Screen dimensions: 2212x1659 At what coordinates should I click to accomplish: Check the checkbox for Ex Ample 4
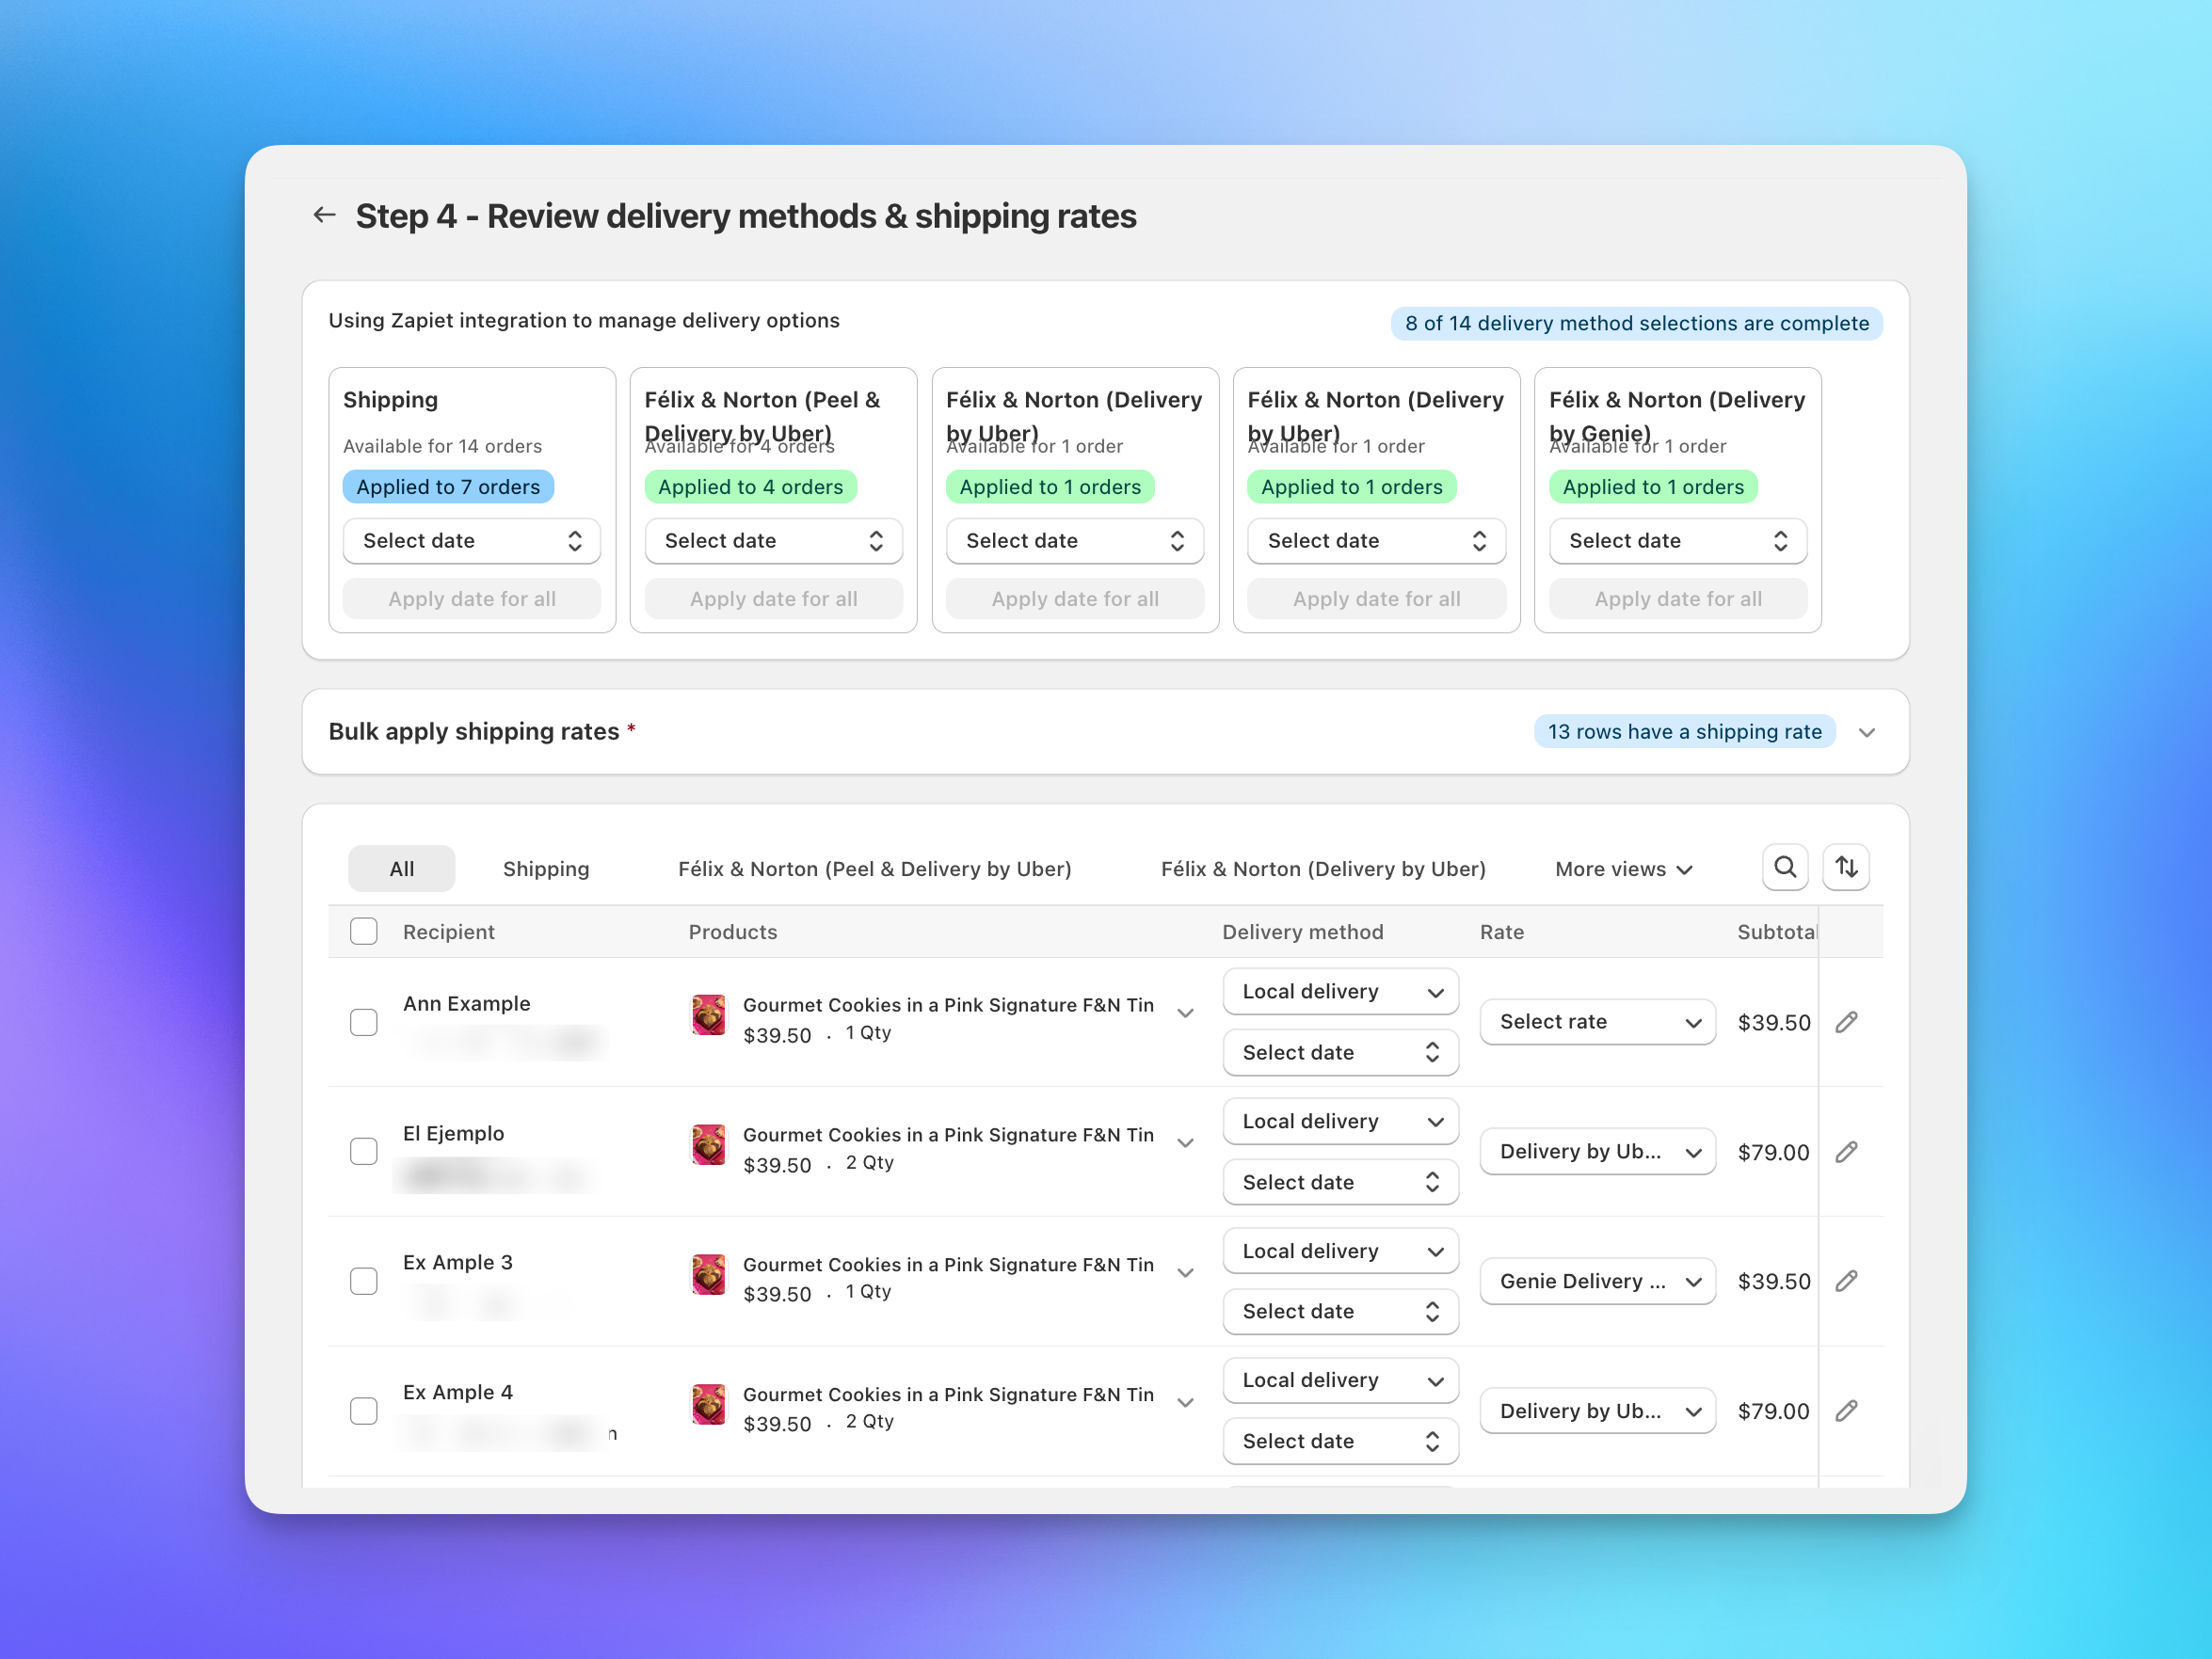pyautogui.click(x=363, y=1410)
